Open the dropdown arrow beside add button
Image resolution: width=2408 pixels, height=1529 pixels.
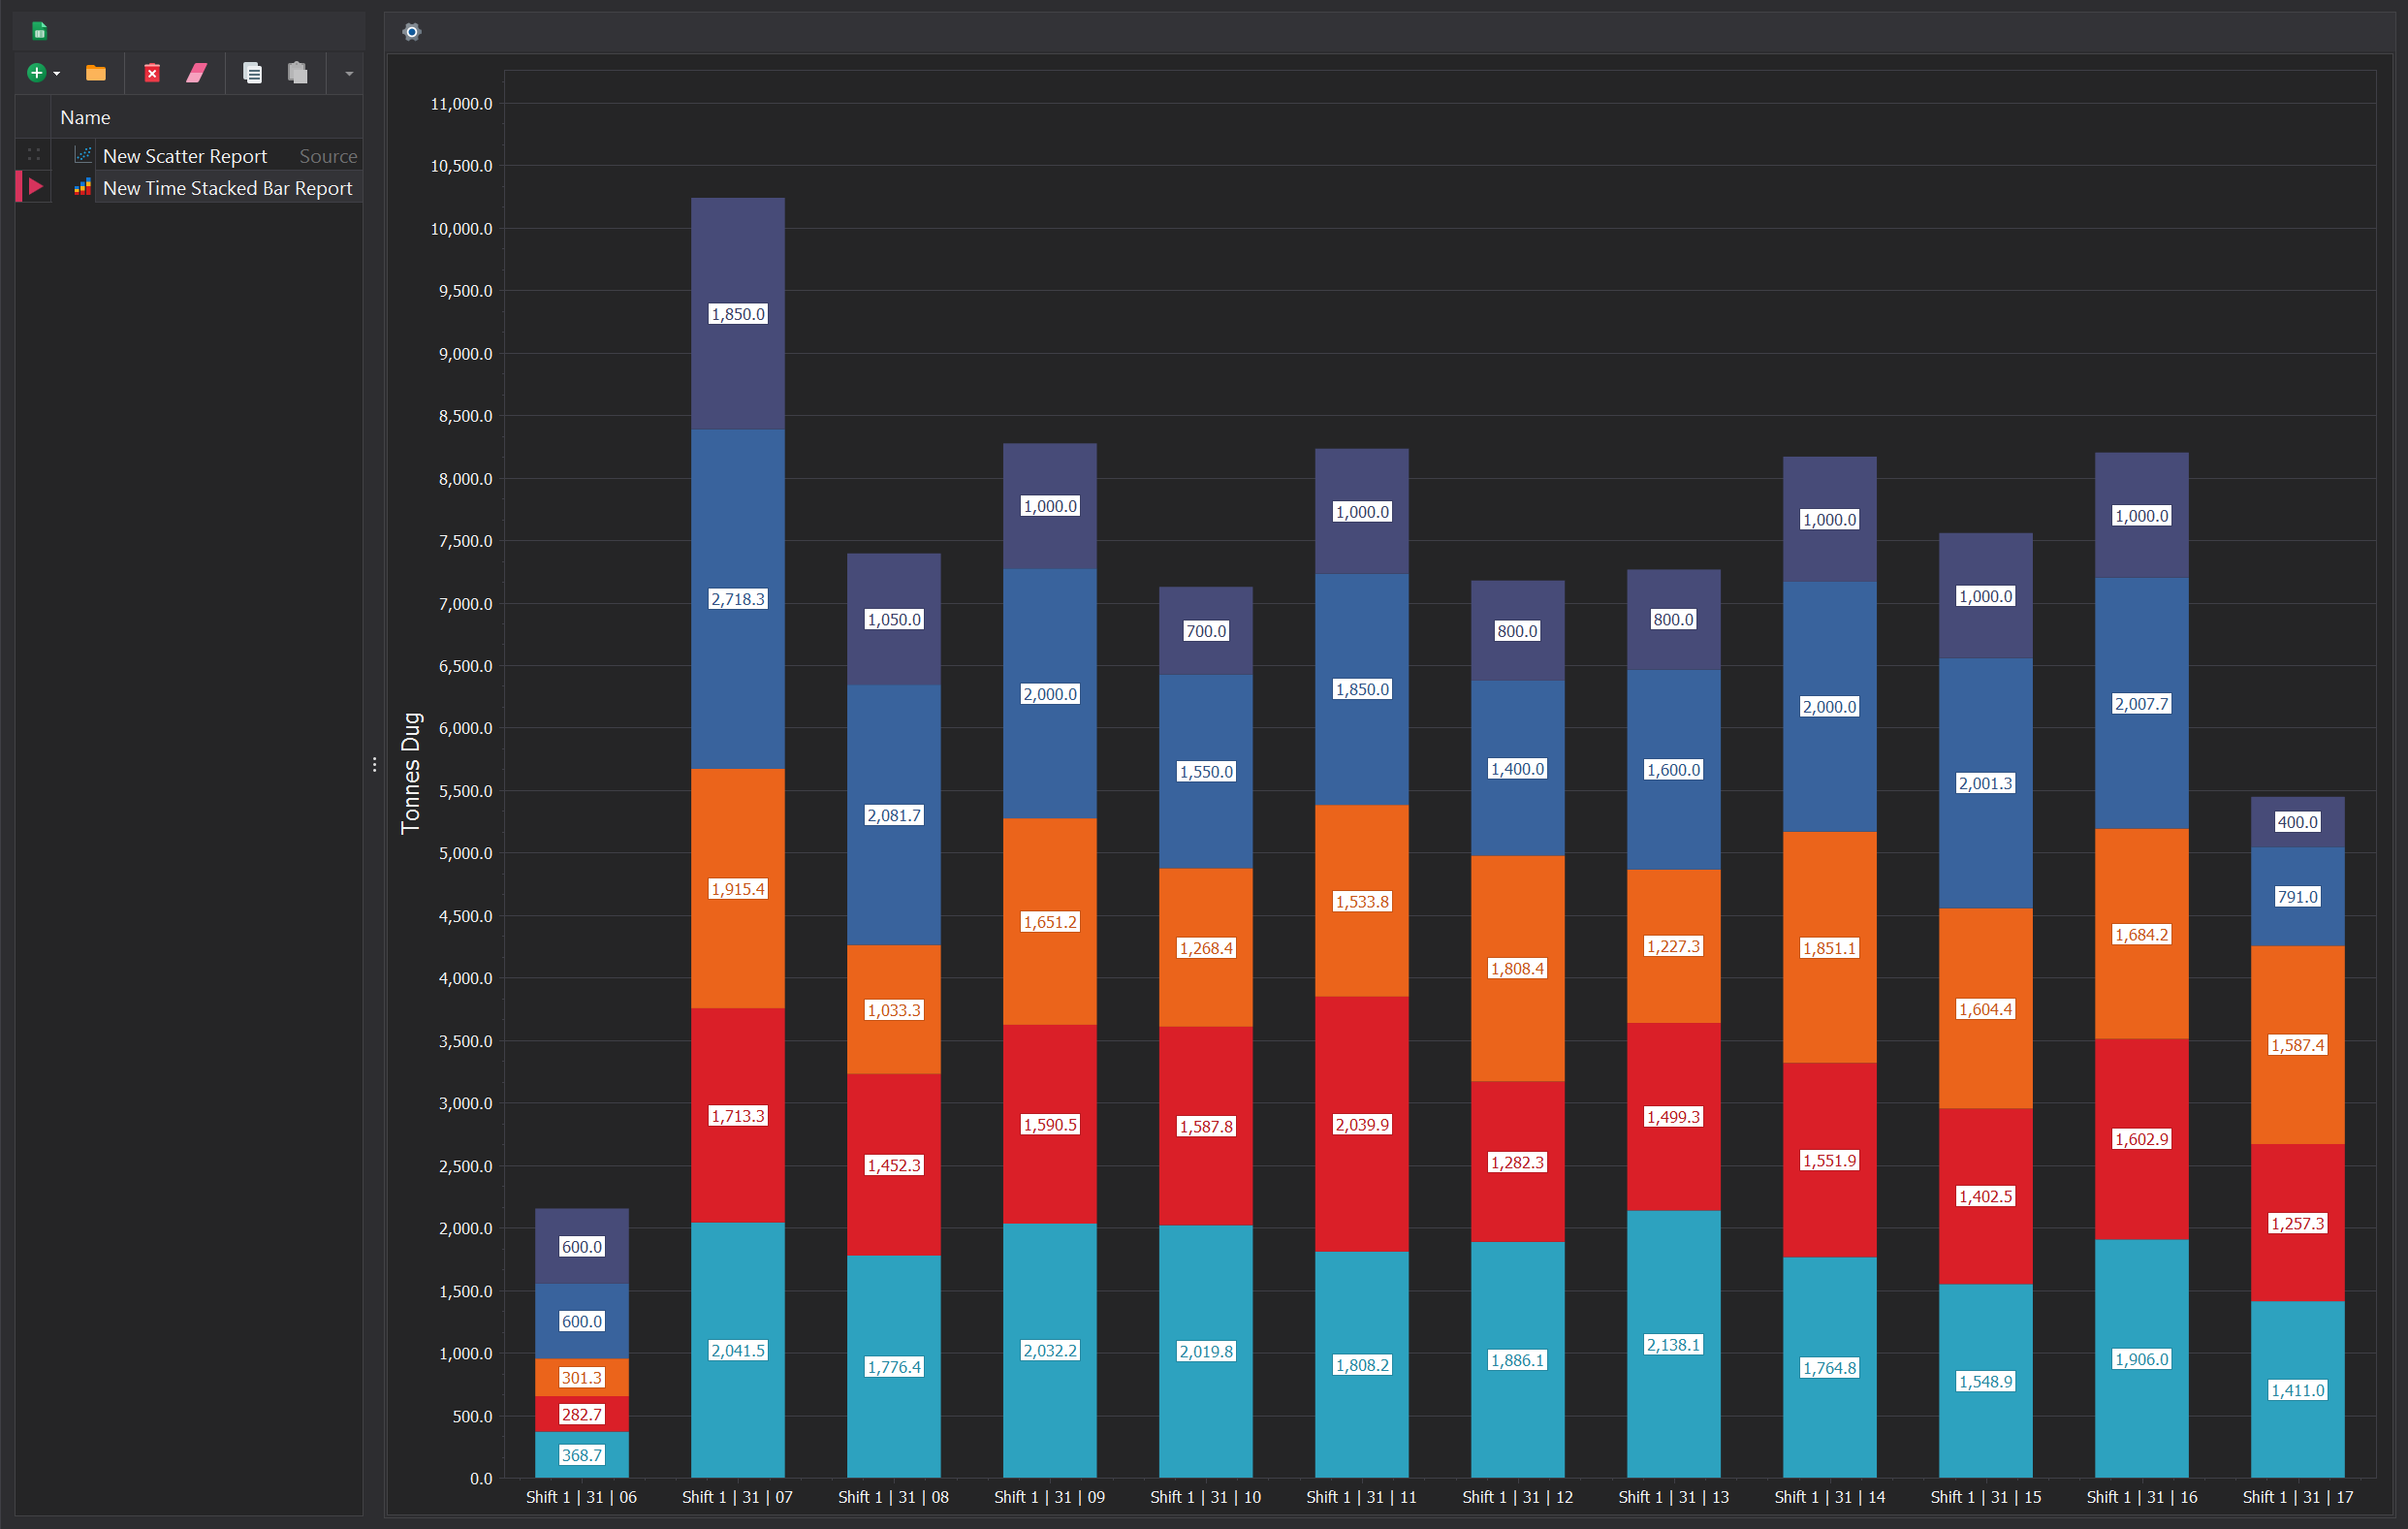point(57,74)
